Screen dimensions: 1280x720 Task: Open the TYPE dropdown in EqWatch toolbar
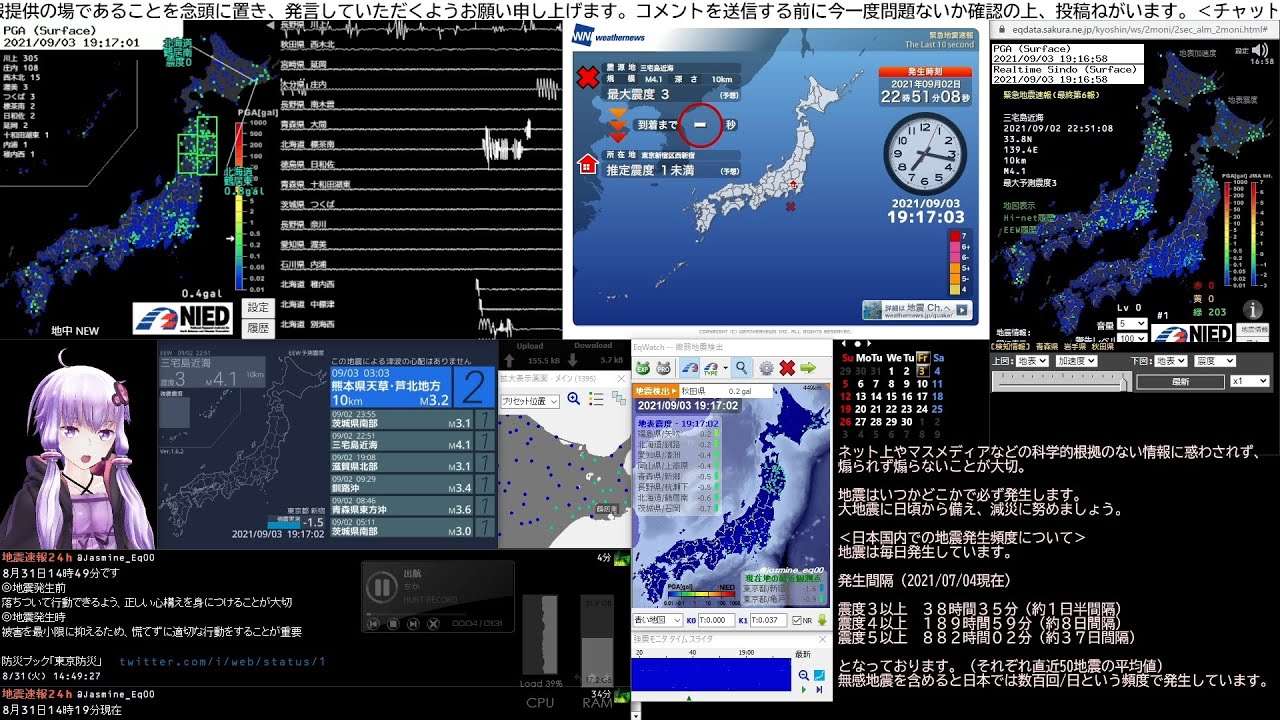point(711,366)
